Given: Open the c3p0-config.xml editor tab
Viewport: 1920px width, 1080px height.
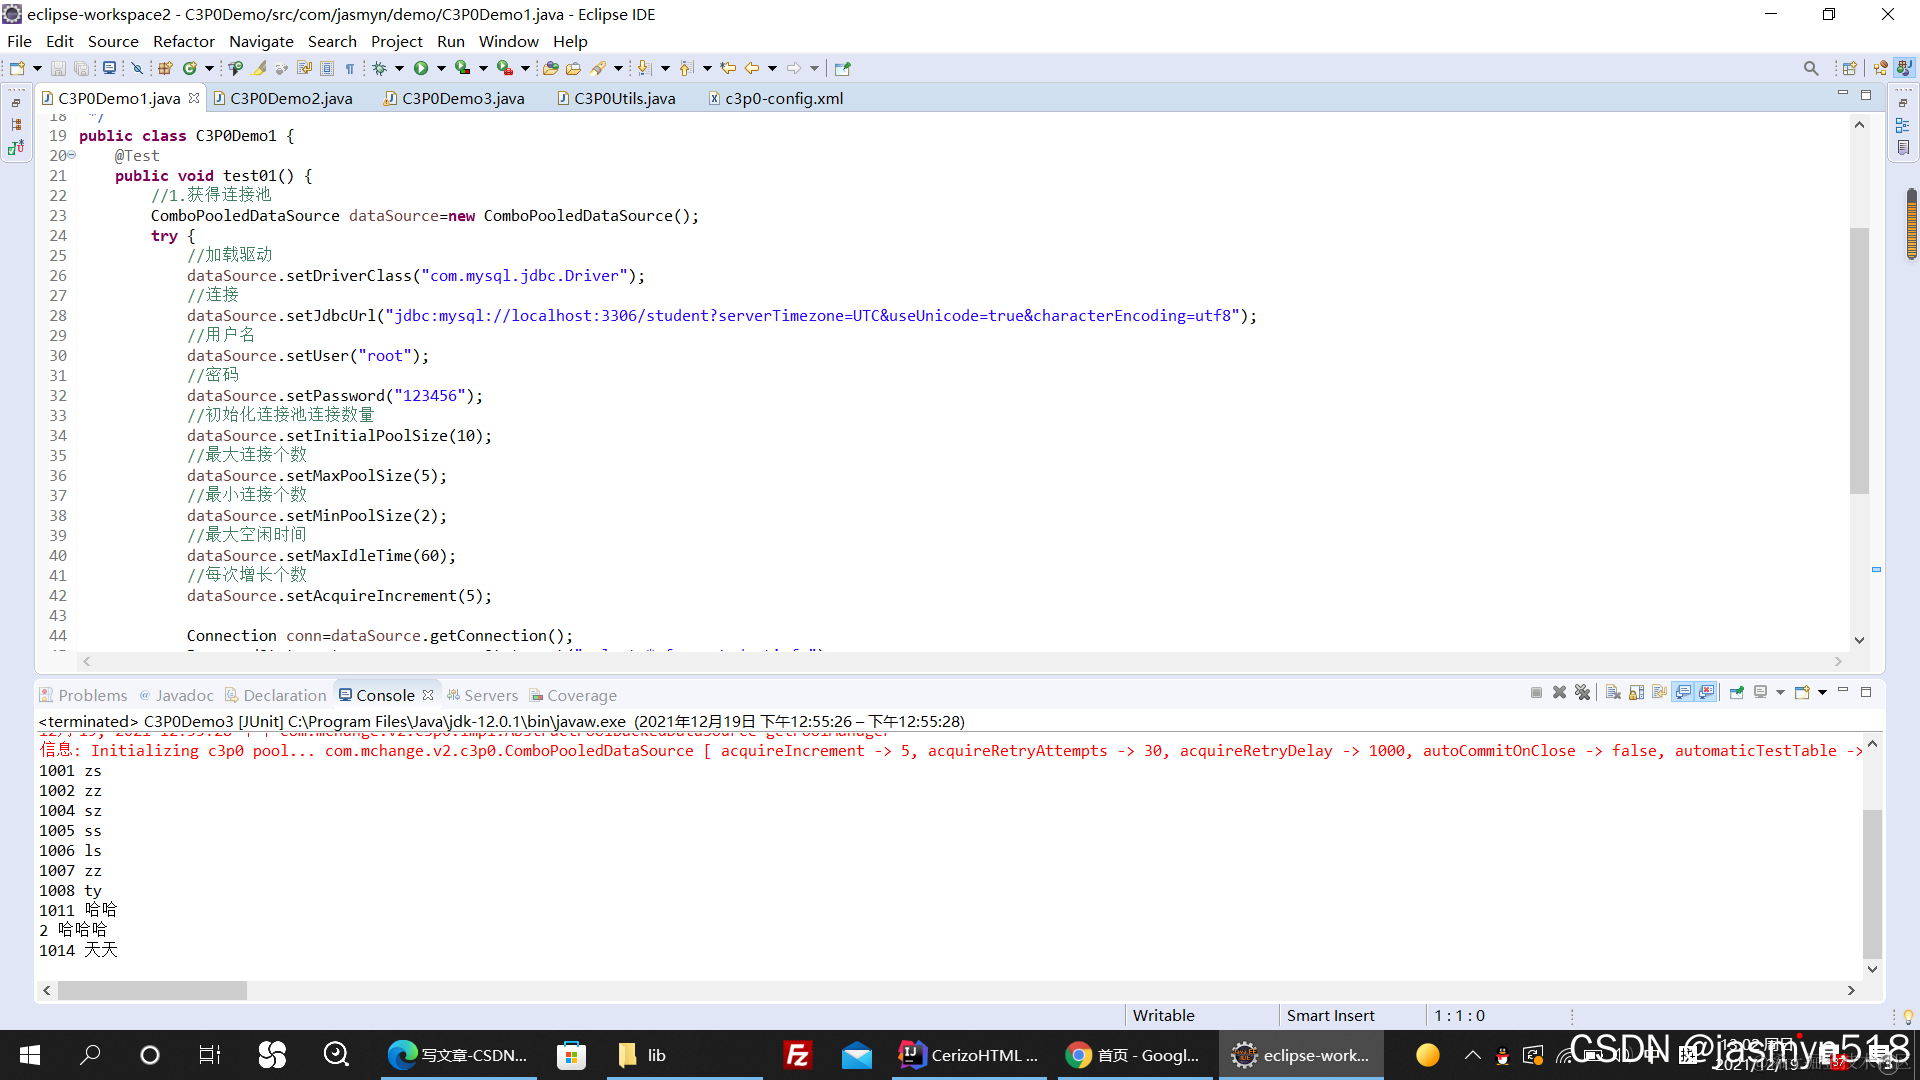Looking at the screenshot, I should [784, 98].
